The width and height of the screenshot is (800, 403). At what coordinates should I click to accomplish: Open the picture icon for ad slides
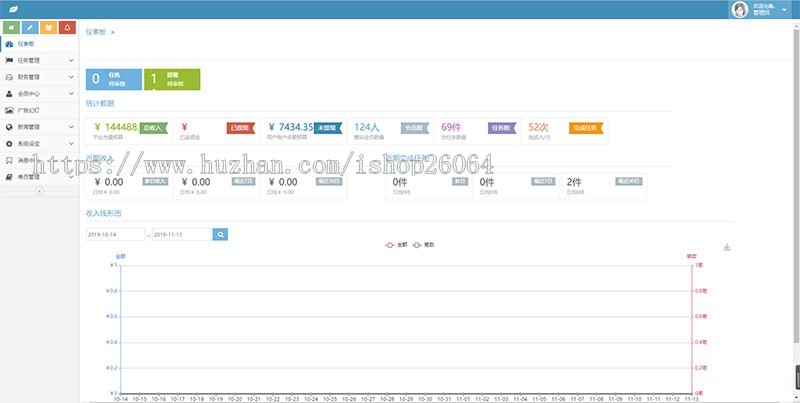(9, 110)
